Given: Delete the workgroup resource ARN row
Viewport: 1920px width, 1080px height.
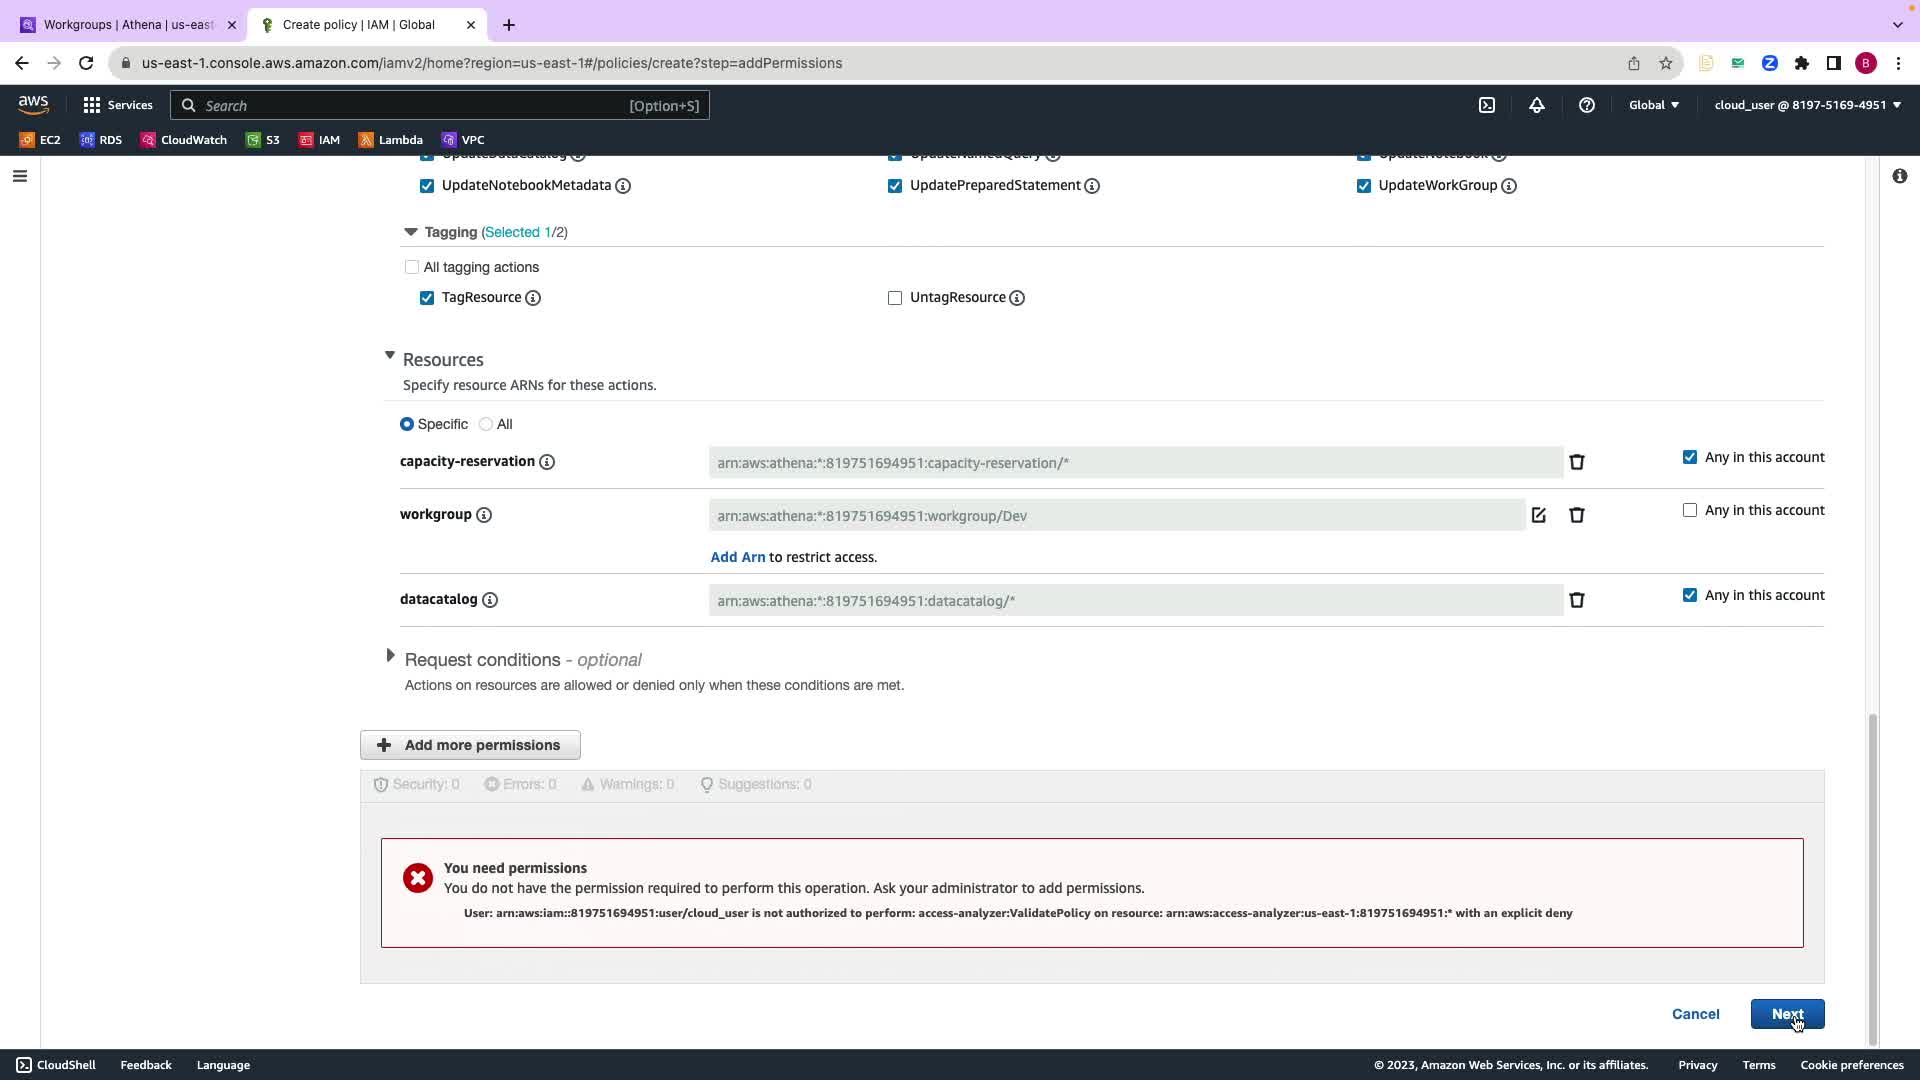Looking at the screenshot, I should (1577, 515).
